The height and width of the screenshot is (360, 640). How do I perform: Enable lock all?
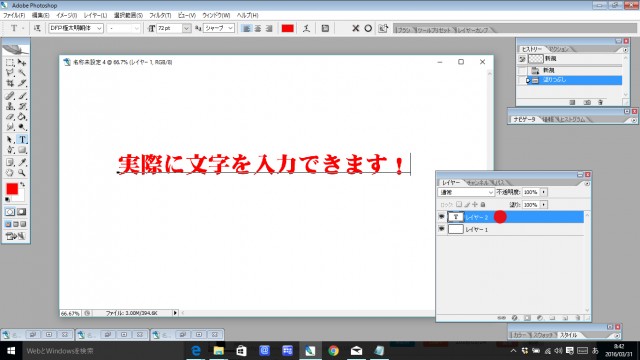click(x=483, y=204)
